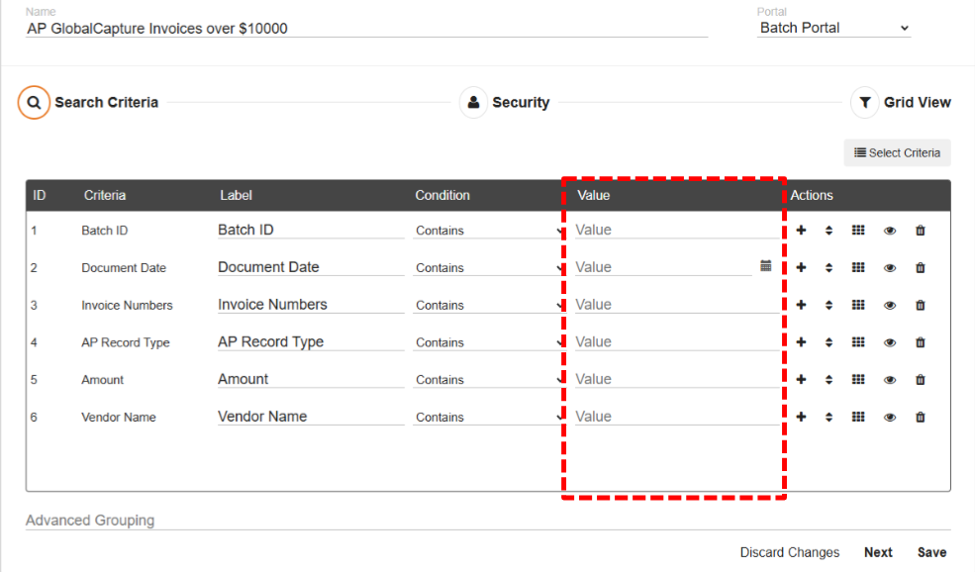Toggle visibility eye for Amount row

pyautogui.click(x=890, y=380)
